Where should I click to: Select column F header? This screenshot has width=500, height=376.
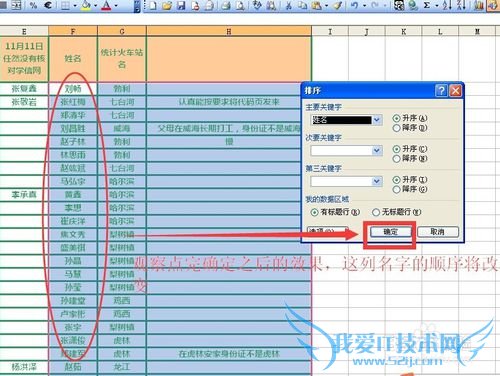click(x=73, y=32)
